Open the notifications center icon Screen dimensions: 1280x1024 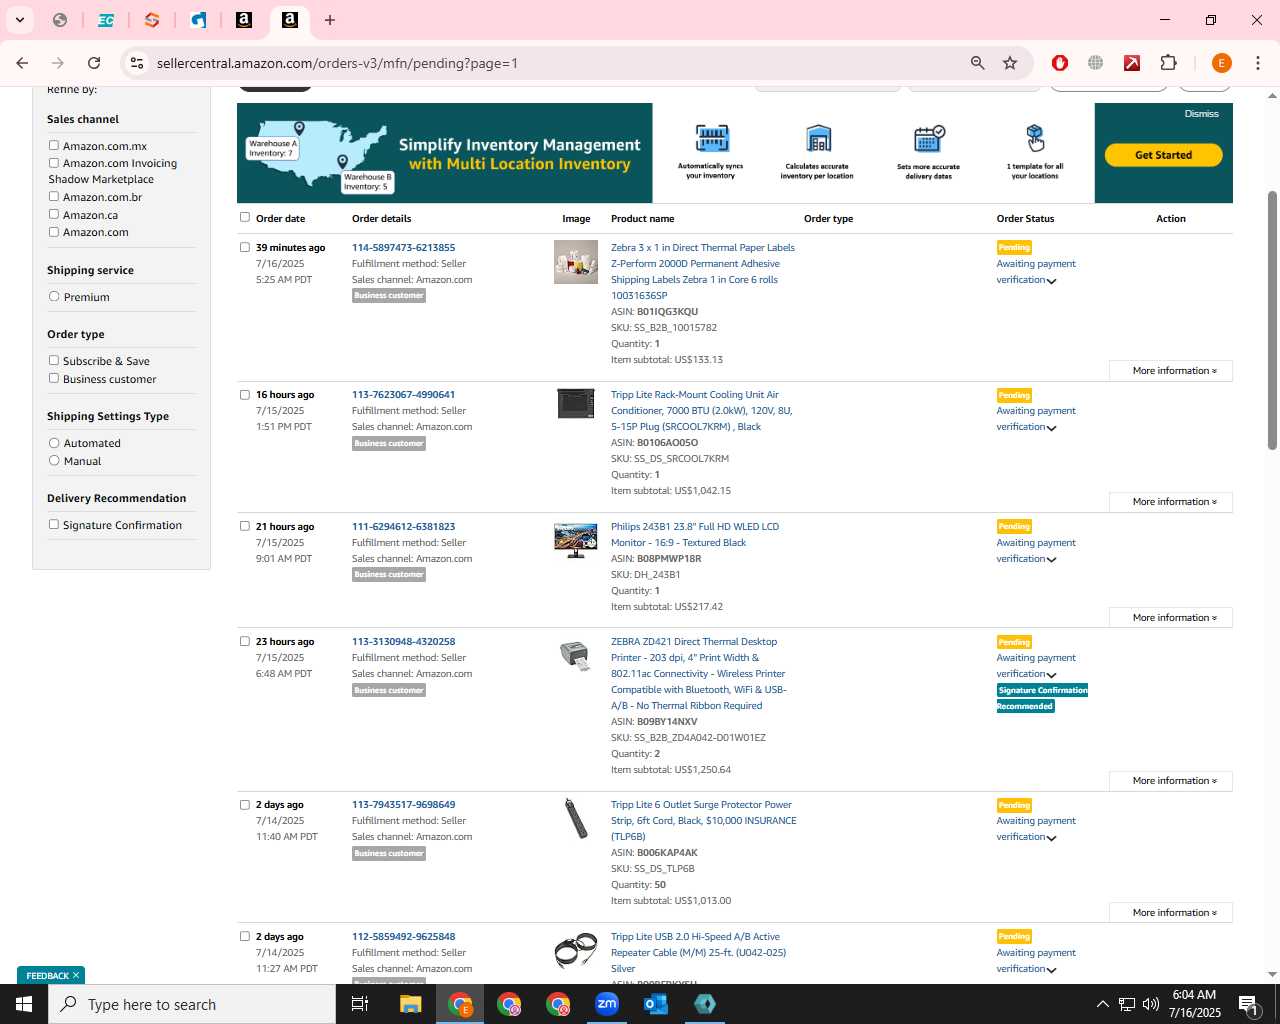tap(1248, 1004)
